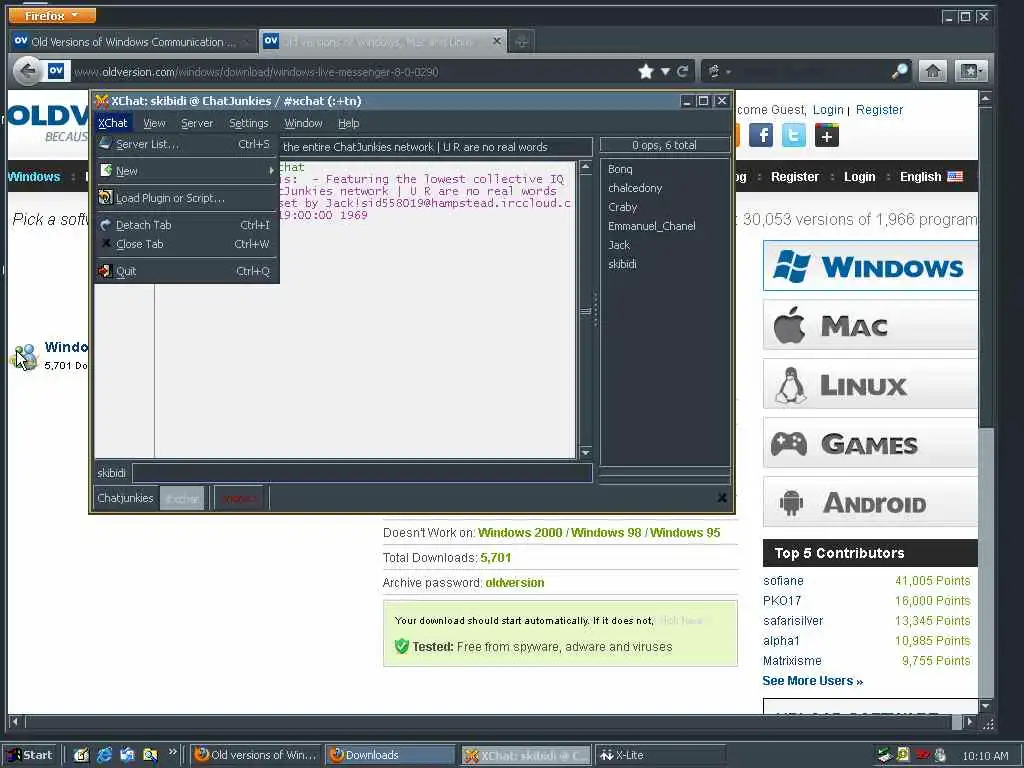Open the Facebook icon on OldVersion

tap(761, 136)
